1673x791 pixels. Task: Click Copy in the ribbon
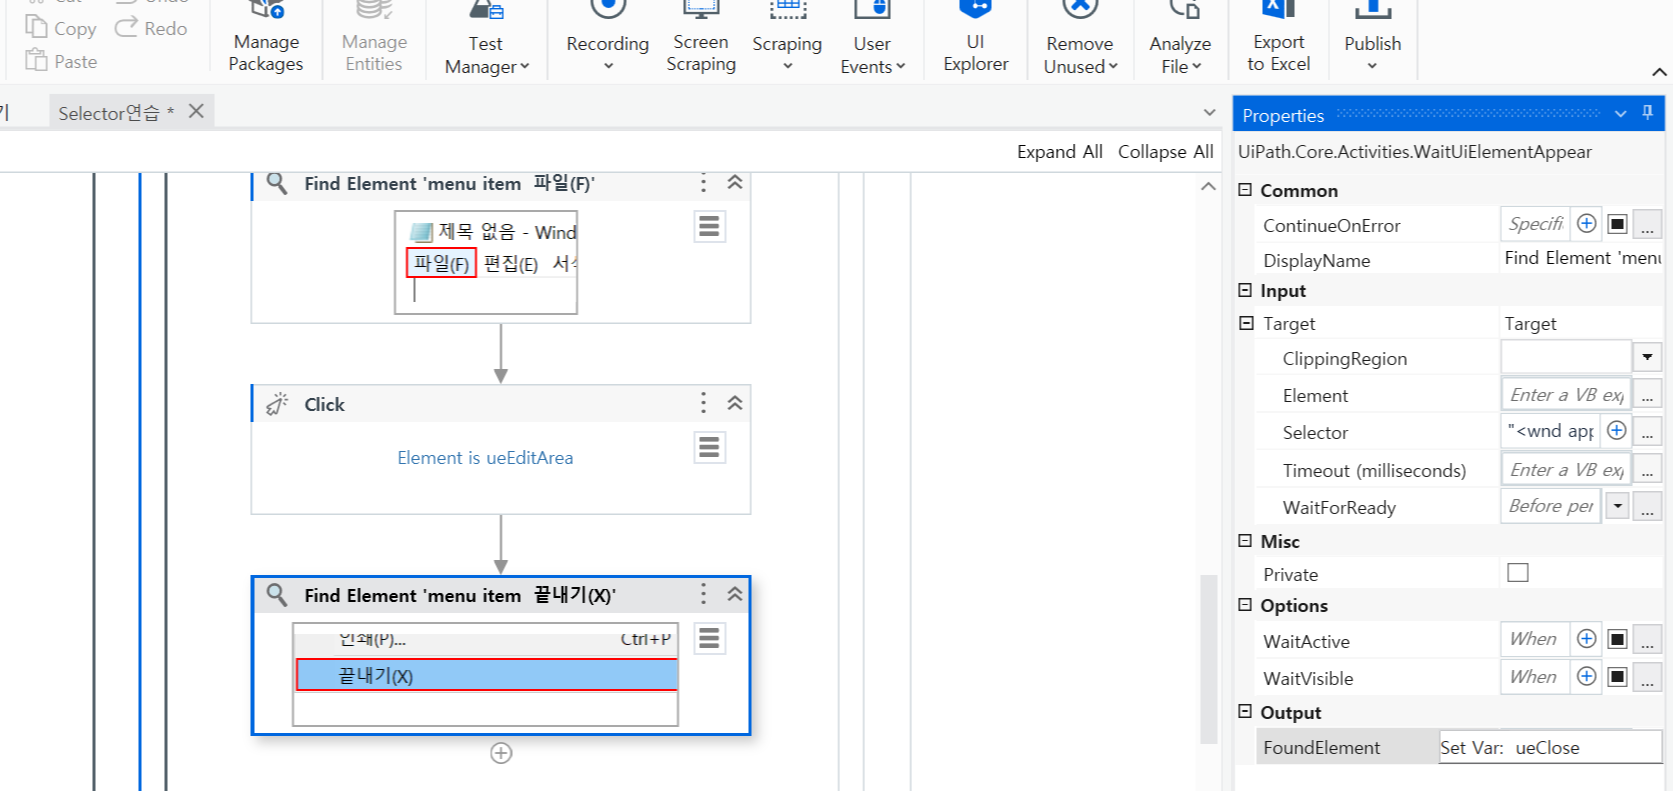(61, 28)
